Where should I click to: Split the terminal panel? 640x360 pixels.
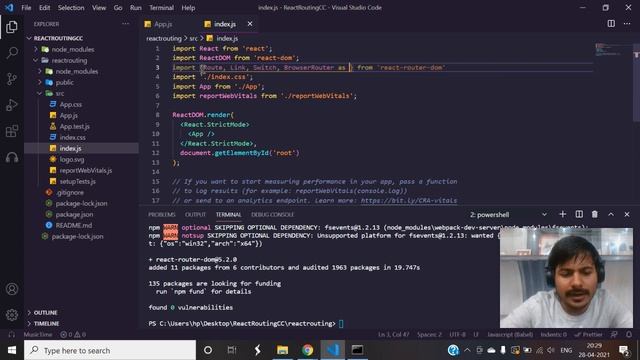tap(579, 214)
